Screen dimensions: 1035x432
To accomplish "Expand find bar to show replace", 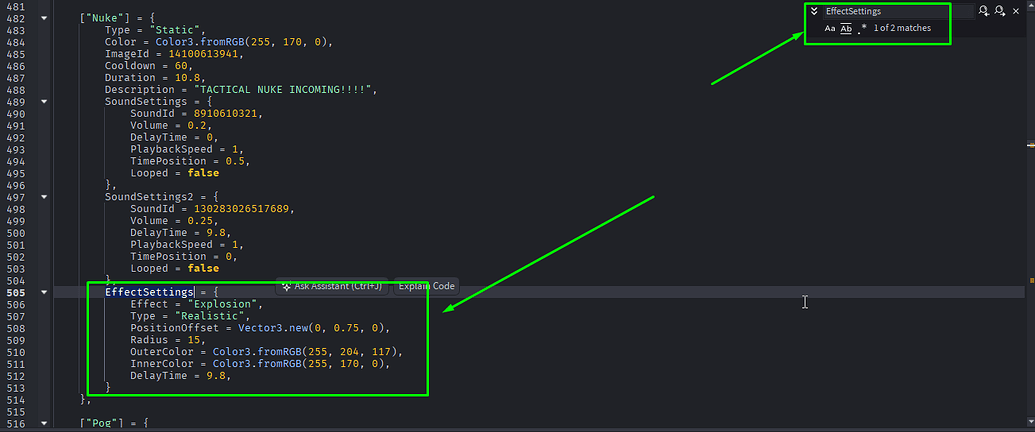I will pos(814,11).
